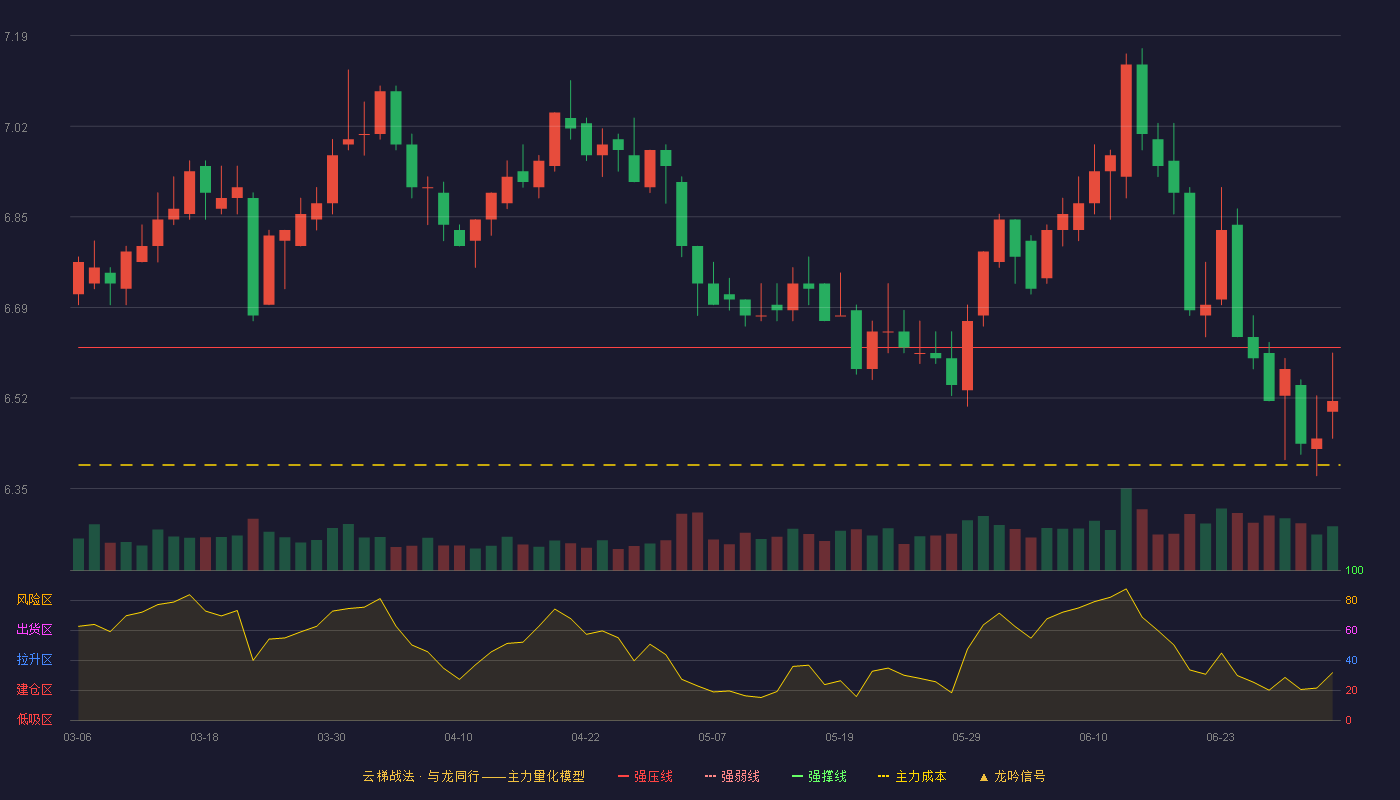
Task: Click the 06-10 date label
Action: coord(1093,737)
